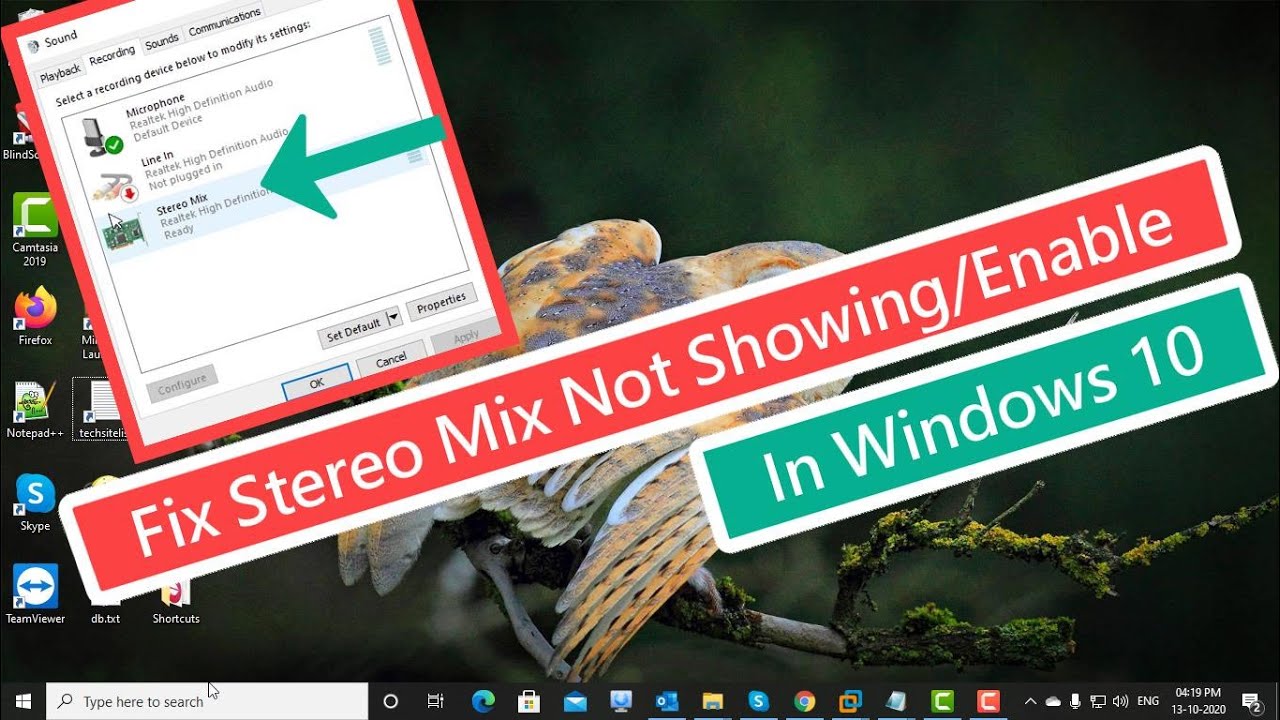The width and height of the screenshot is (1280, 720).
Task: Select the db.txt desktop file label
Action: click(106, 618)
